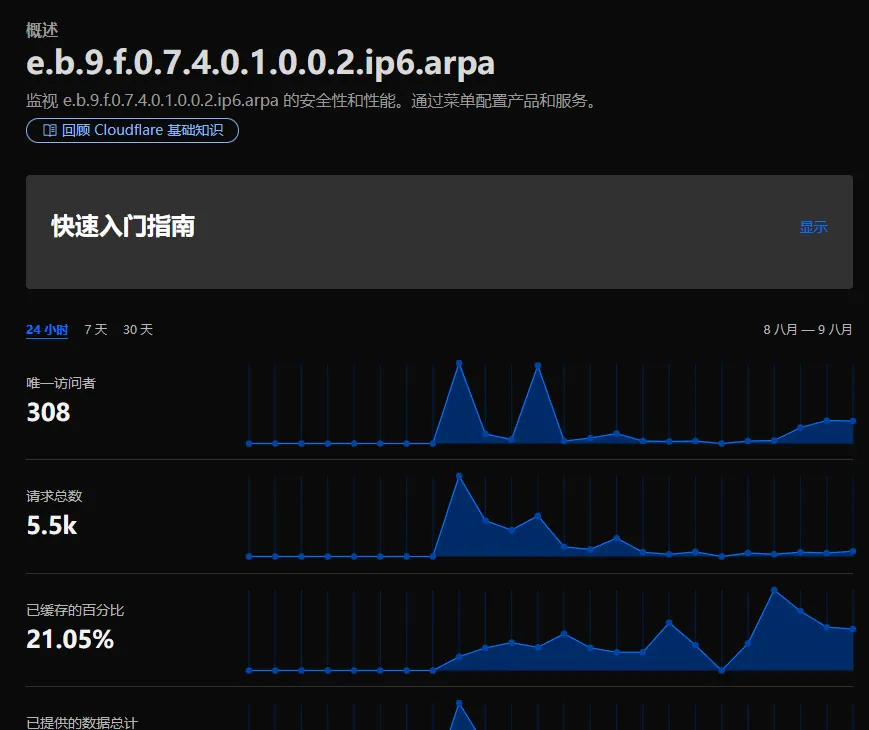Select the 24 小时 time range tab
The height and width of the screenshot is (730, 869).
[x=47, y=330]
